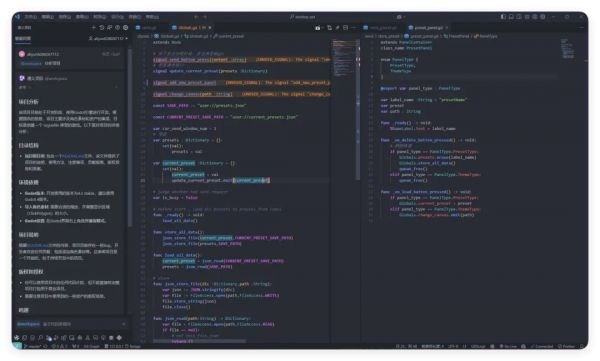
Task: Toggle primary sidebar layout icon in title bar
Action: 503,17
